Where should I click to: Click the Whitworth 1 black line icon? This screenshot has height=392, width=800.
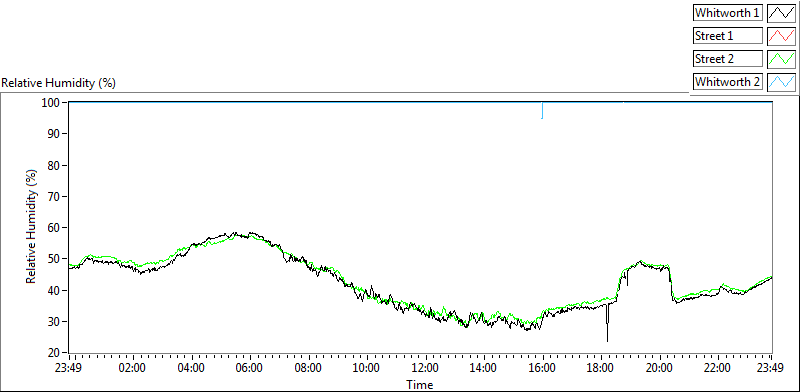pos(781,13)
